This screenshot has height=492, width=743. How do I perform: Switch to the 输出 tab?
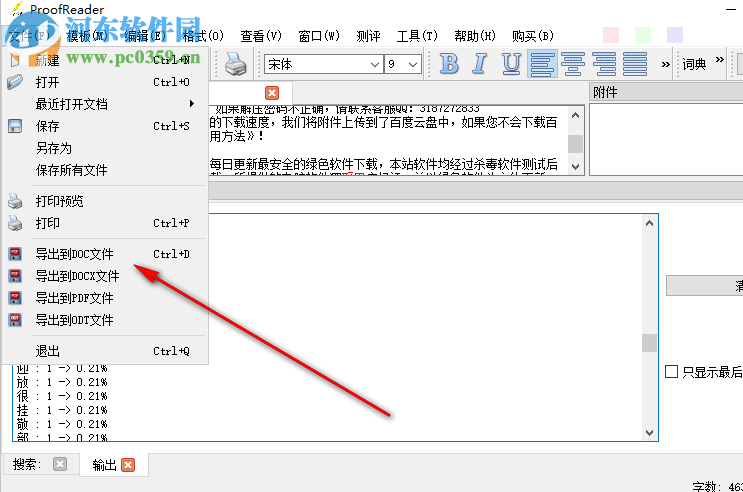click(x=104, y=465)
